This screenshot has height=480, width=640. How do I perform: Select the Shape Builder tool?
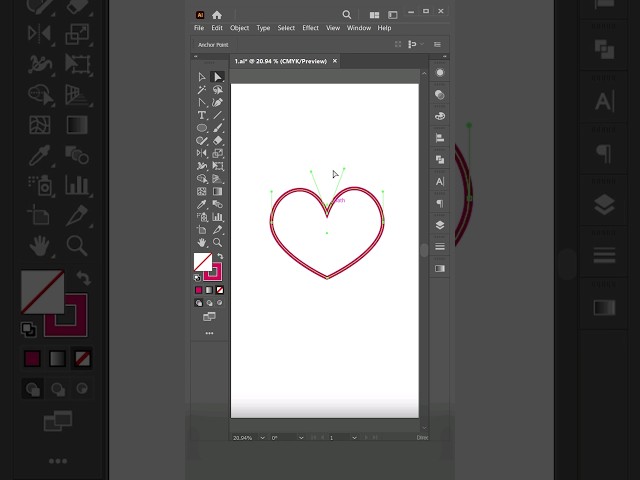202,178
